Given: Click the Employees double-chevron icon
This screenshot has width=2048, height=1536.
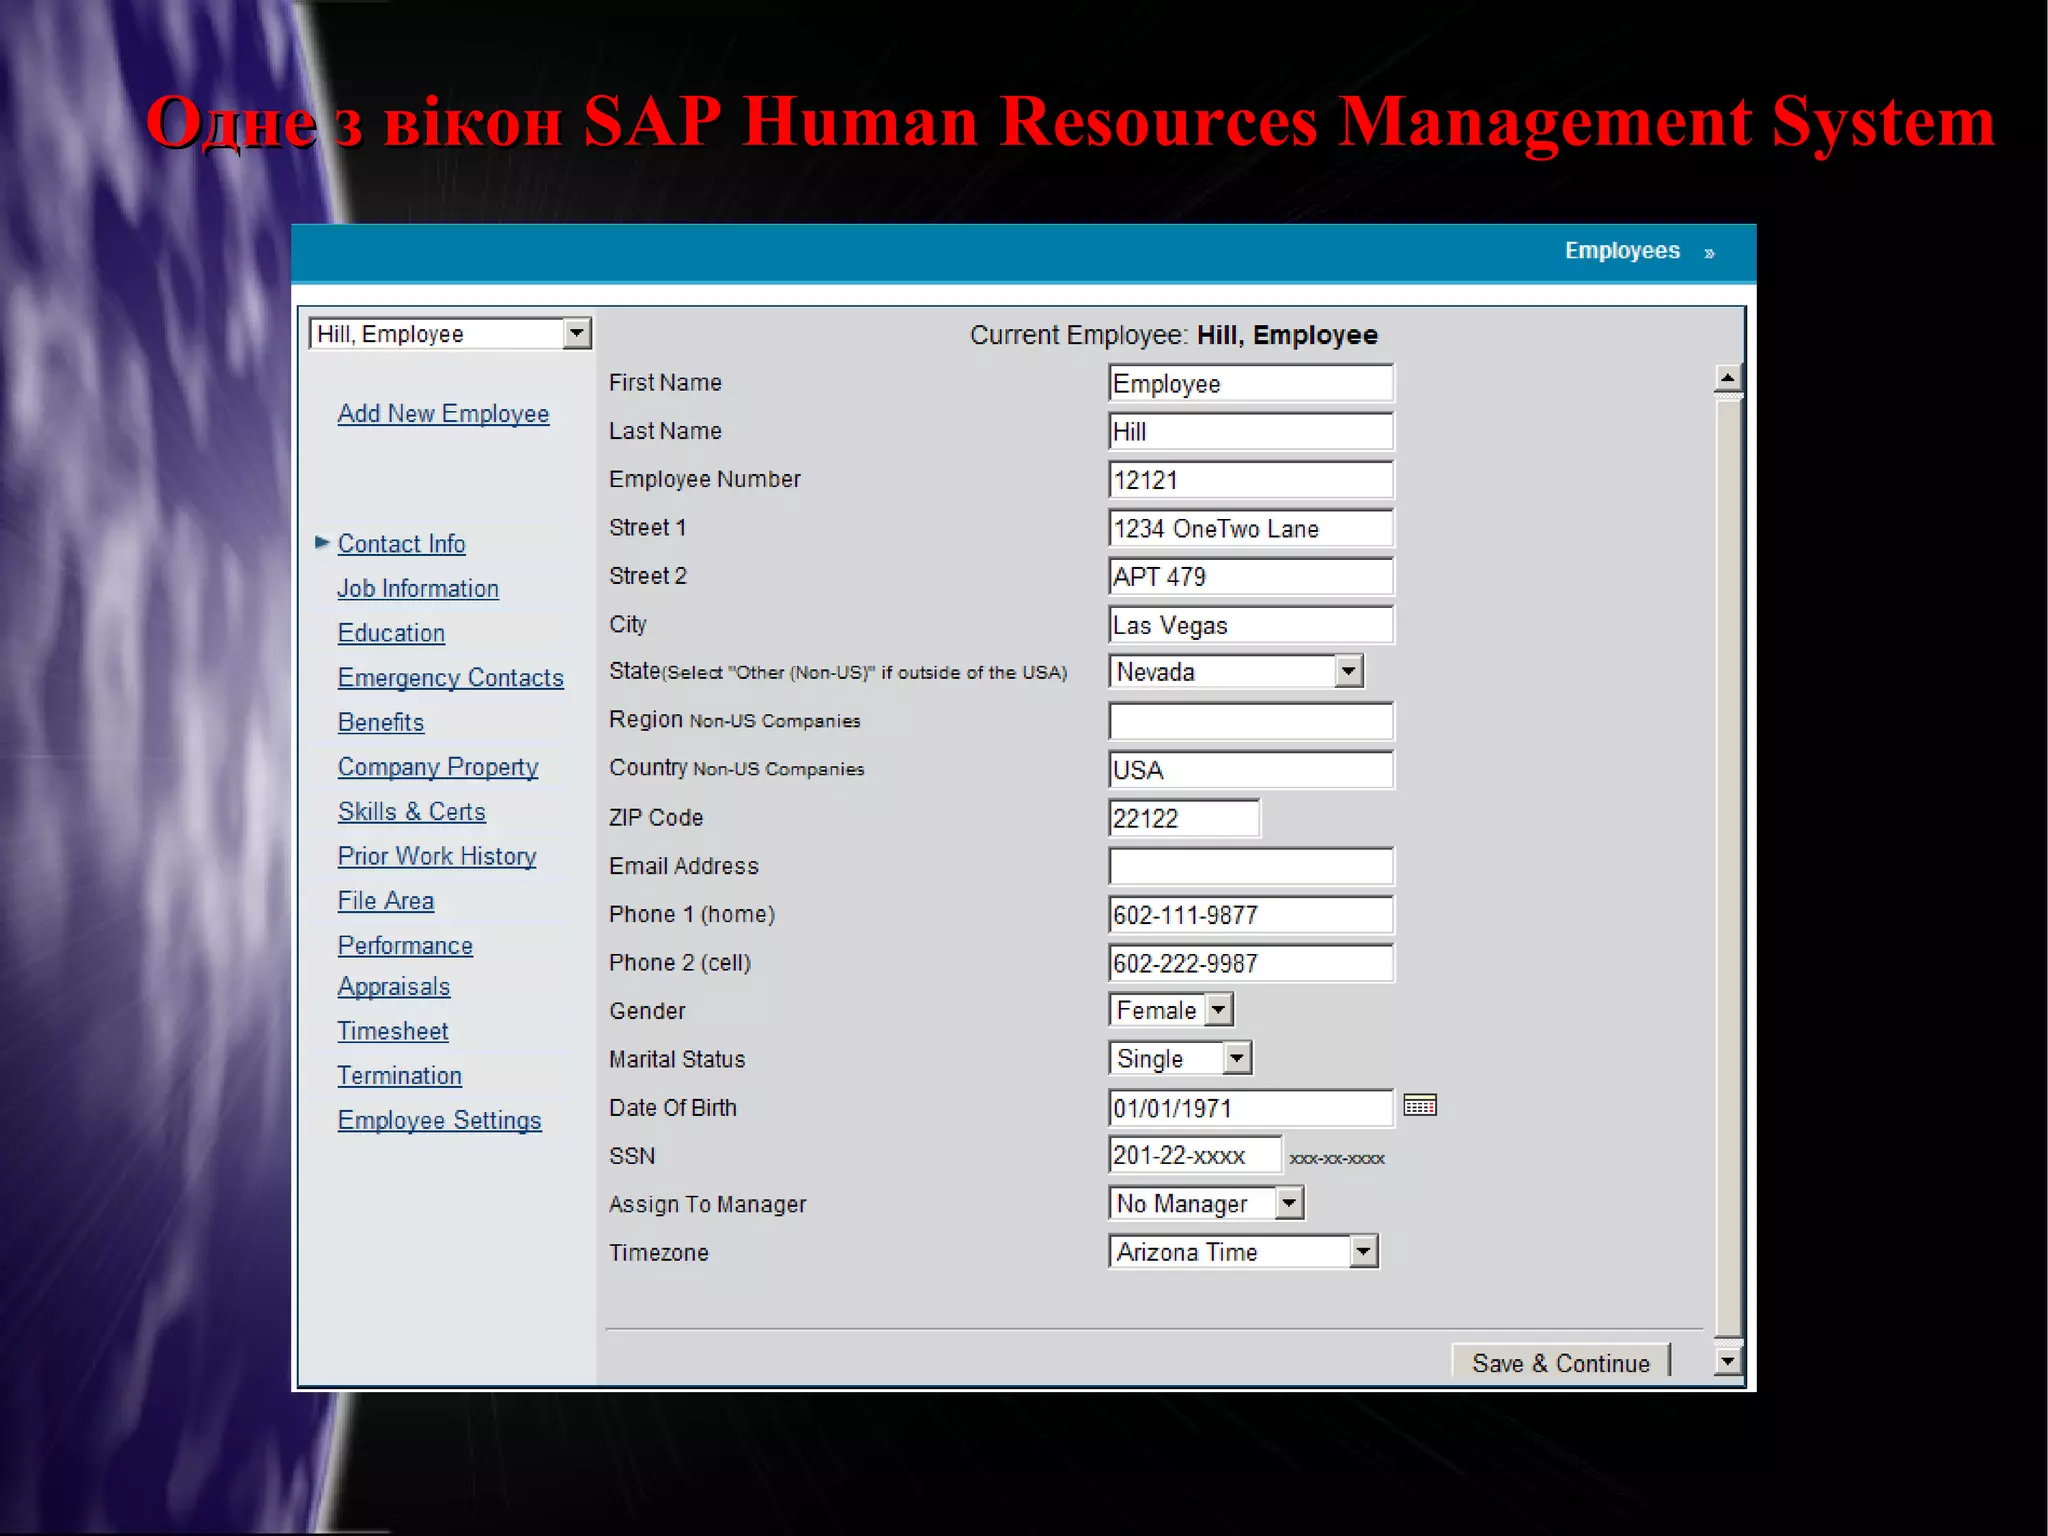Looking at the screenshot, I should 1710,253.
